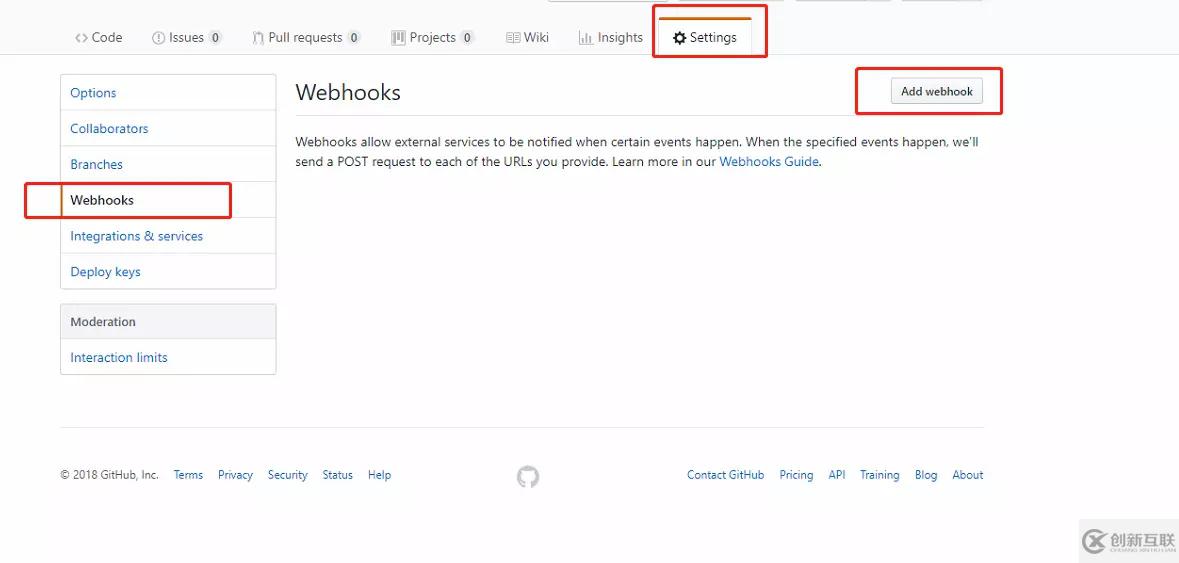
Task: Open Integrations & services settings
Action: coord(136,236)
